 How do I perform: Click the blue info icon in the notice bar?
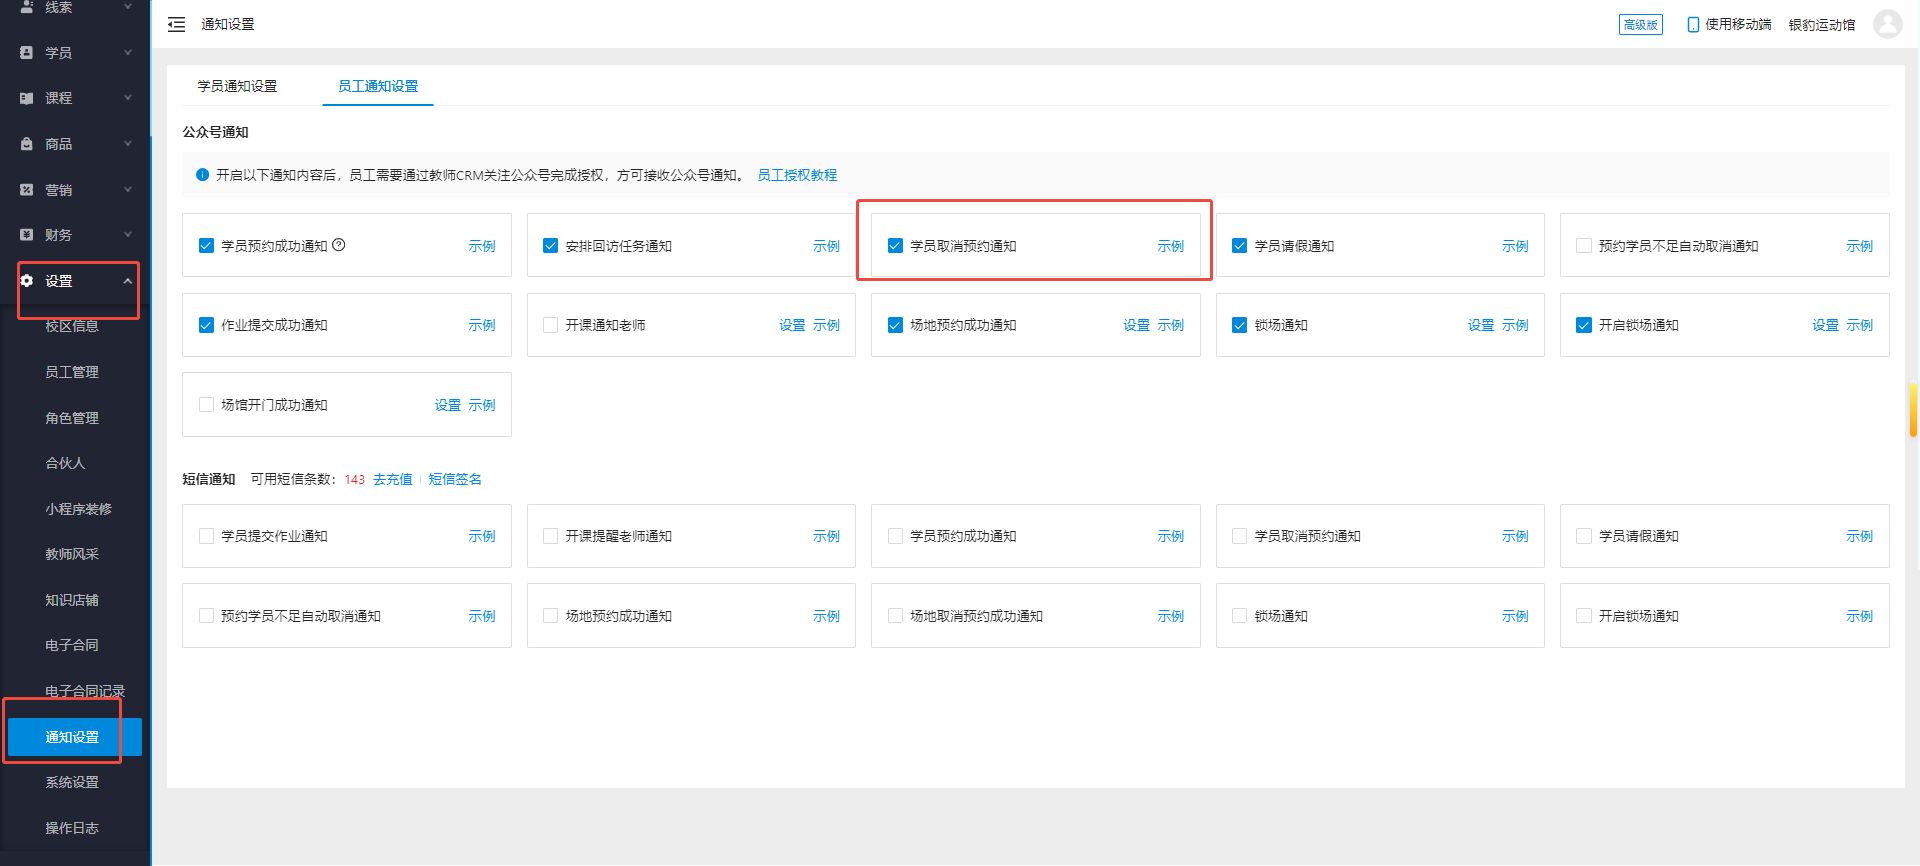coord(203,175)
